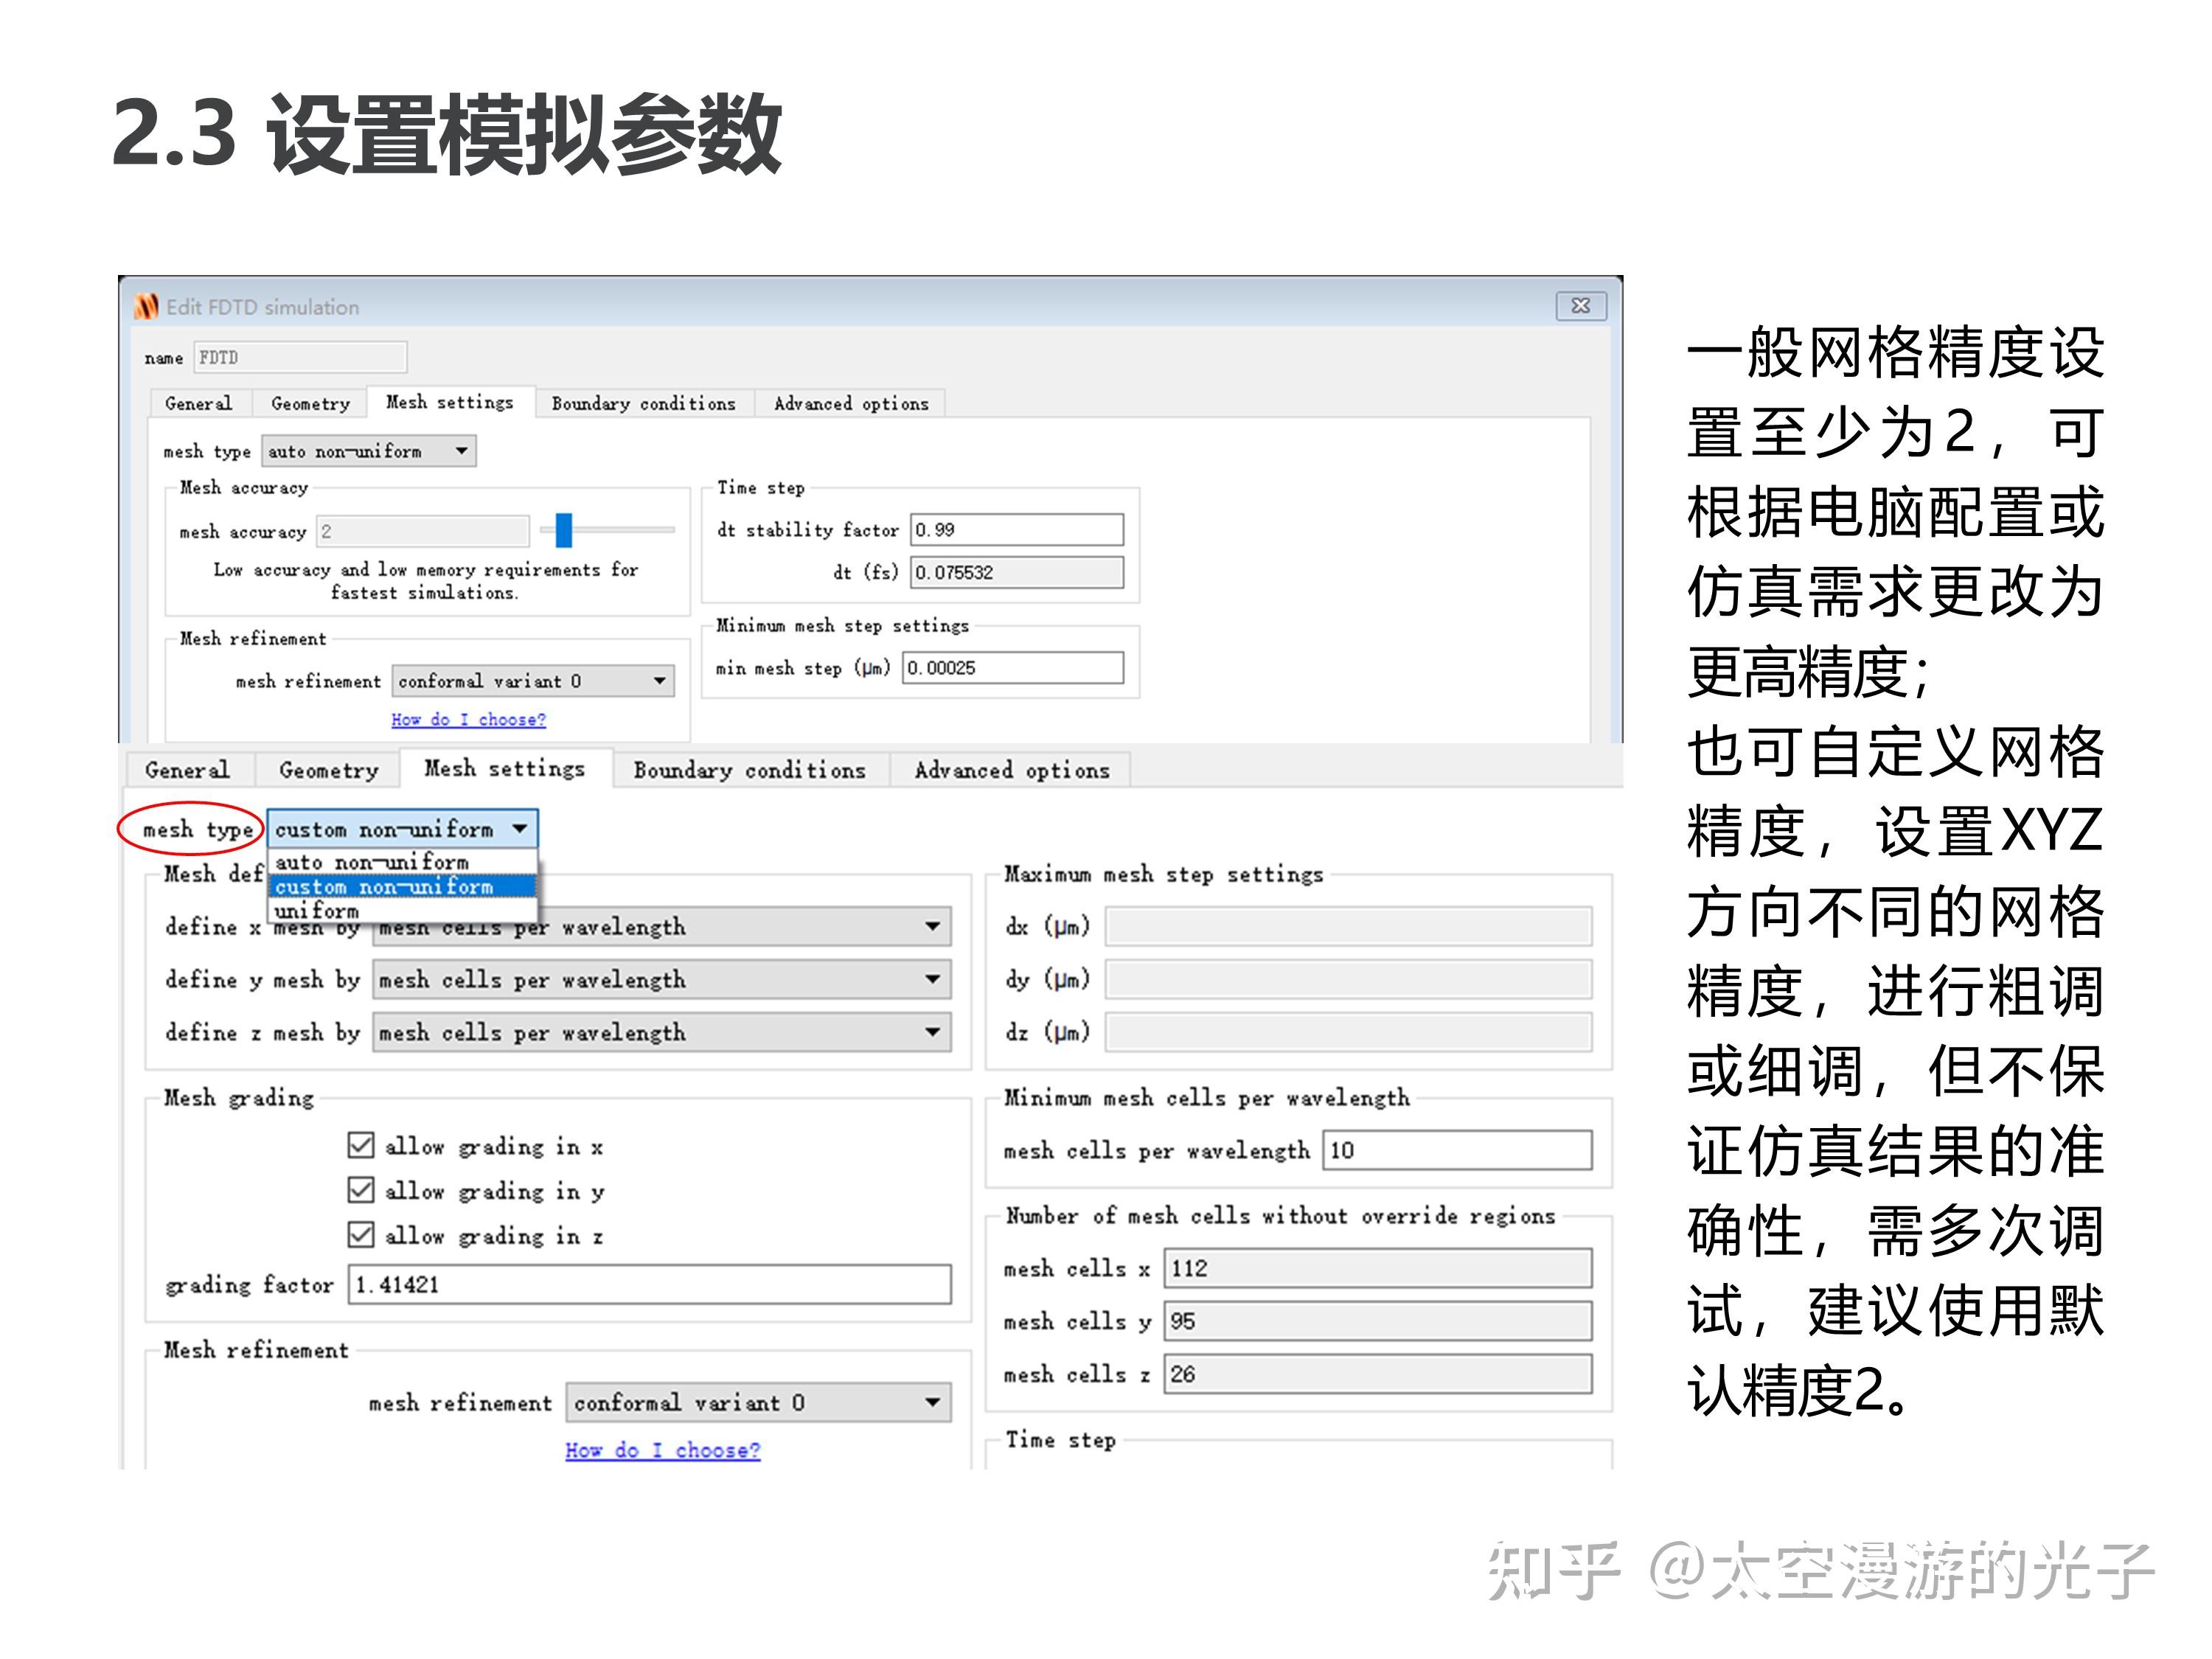Screen dimensions: 2212x1659
Task: Expand the upper mesh refinement conformal dropdown
Action: point(532,681)
